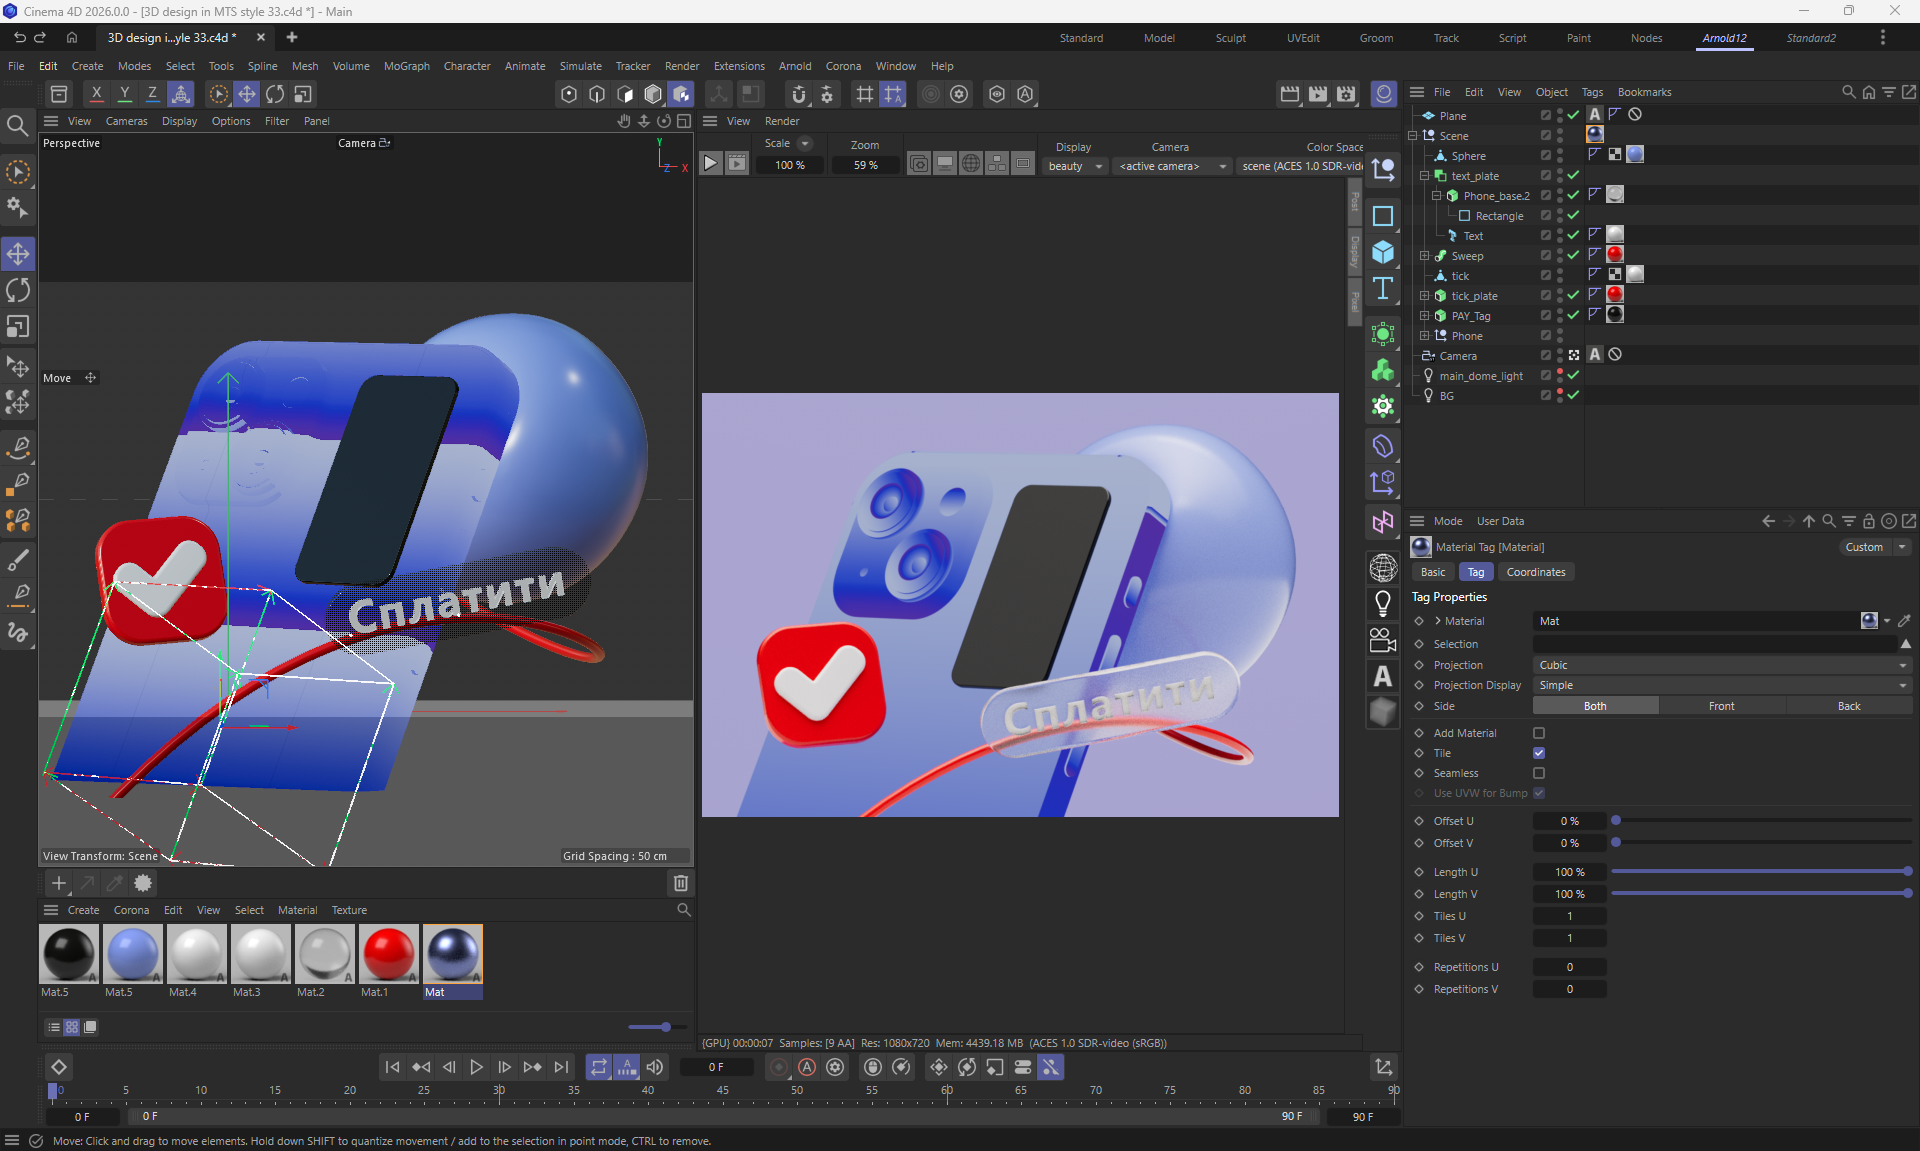Image resolution: width=1920 pixels, height=1151 pixels.
Task: Start IPR render with the play icon
Action: pyautogui.click(x=710, y=164)
